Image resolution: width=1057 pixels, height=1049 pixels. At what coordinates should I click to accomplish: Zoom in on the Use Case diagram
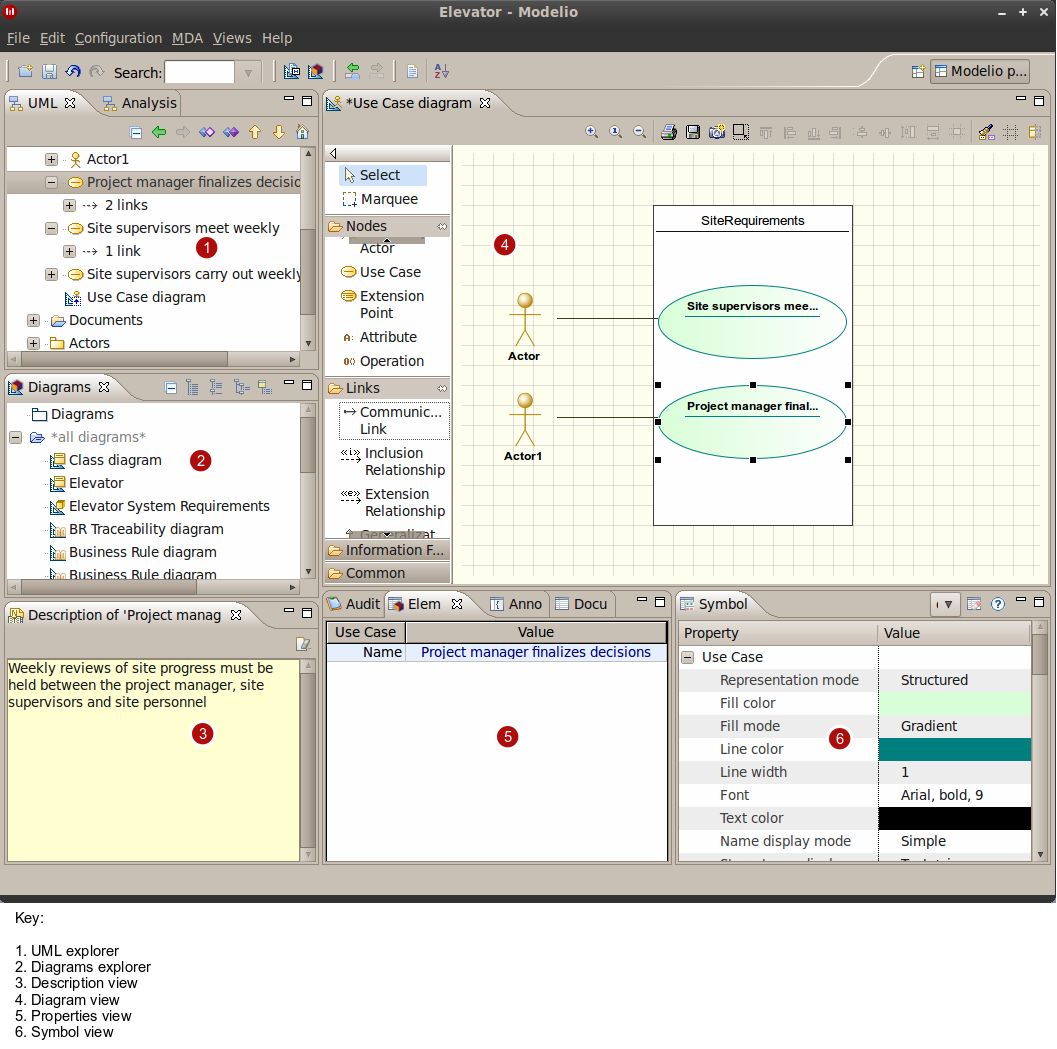point(591,132)
